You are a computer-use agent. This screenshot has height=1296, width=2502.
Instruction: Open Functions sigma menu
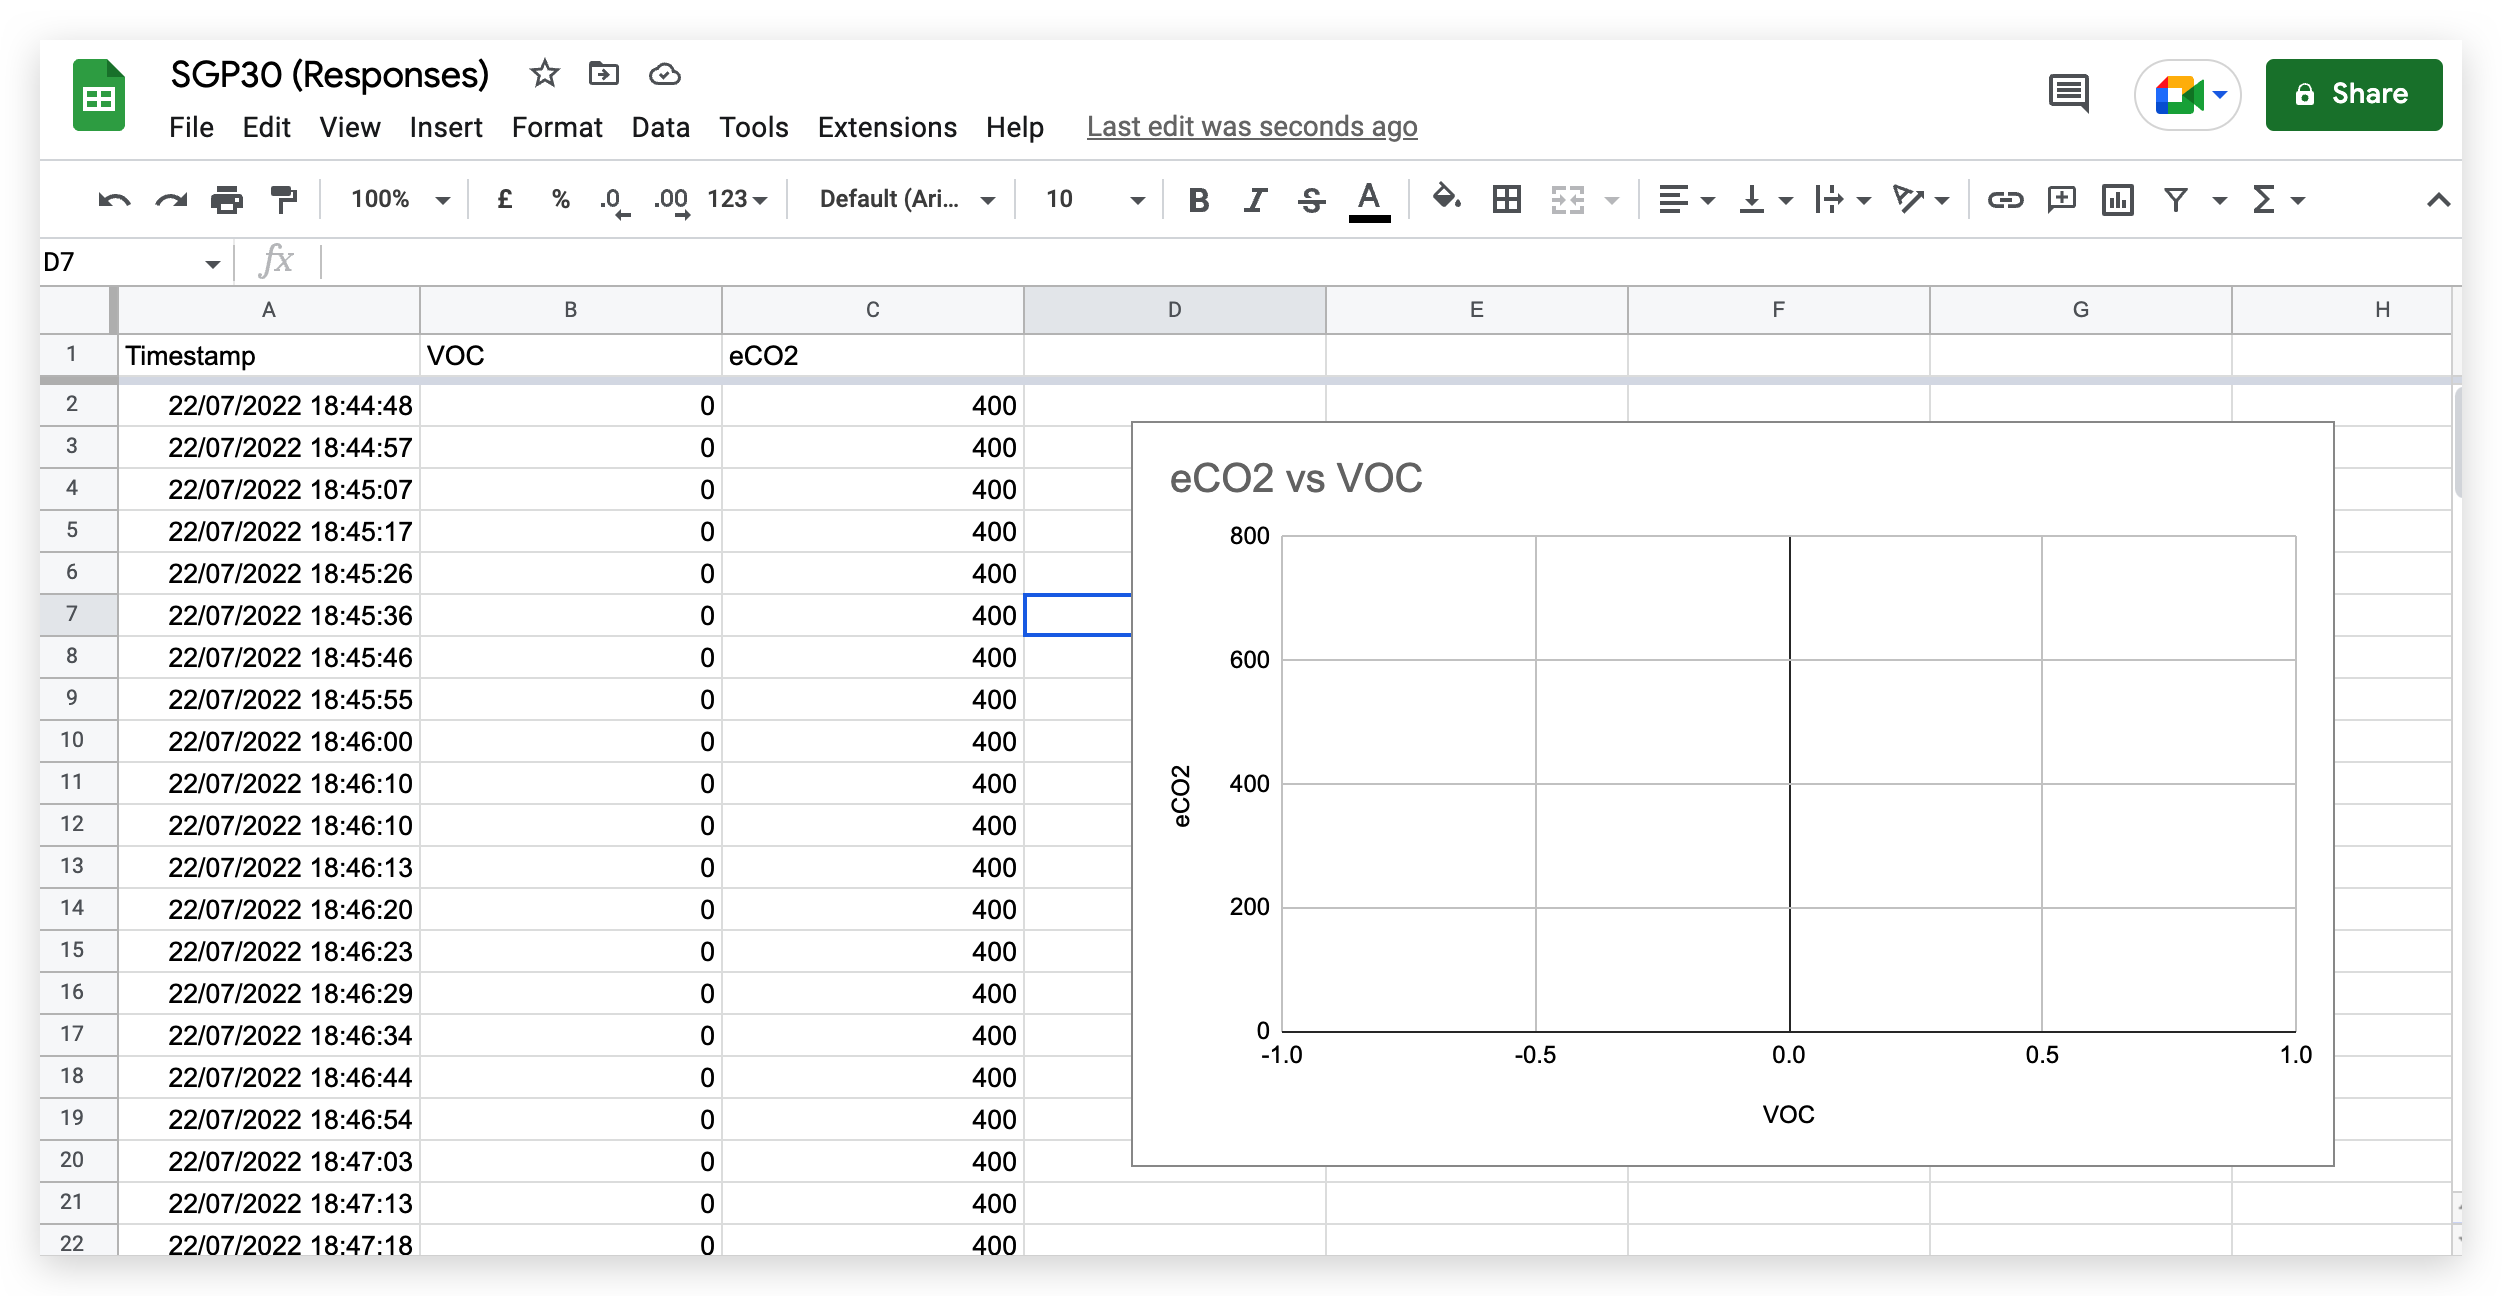coord(2277,200)
